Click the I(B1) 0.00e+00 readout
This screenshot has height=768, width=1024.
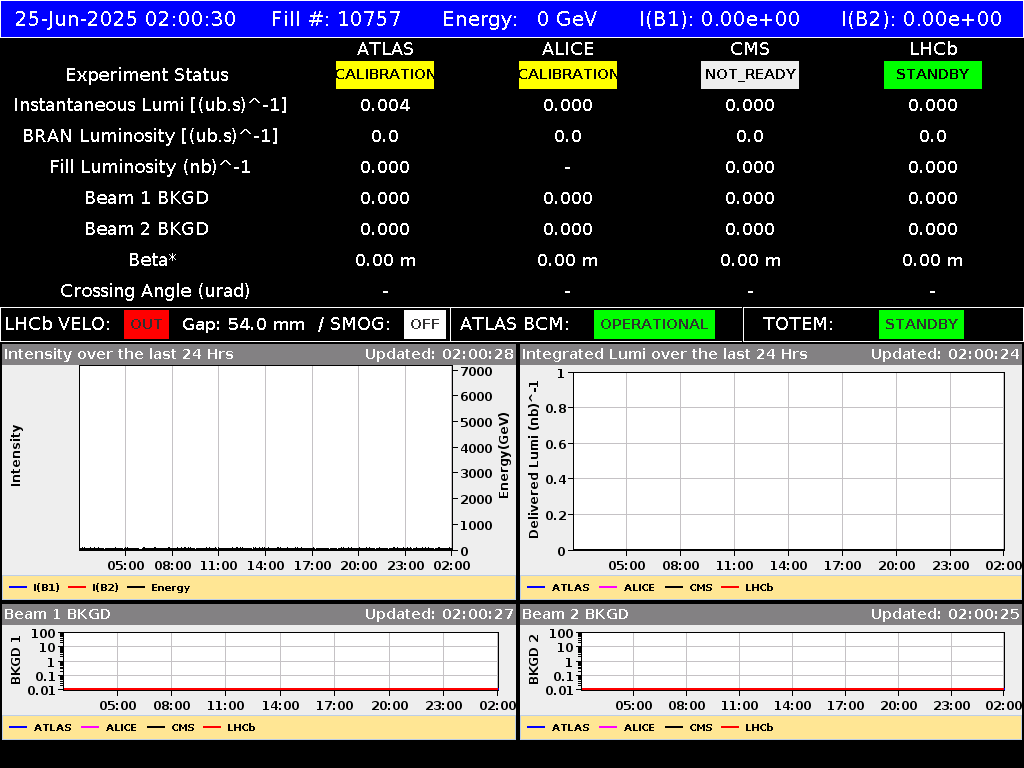[720, 19]
